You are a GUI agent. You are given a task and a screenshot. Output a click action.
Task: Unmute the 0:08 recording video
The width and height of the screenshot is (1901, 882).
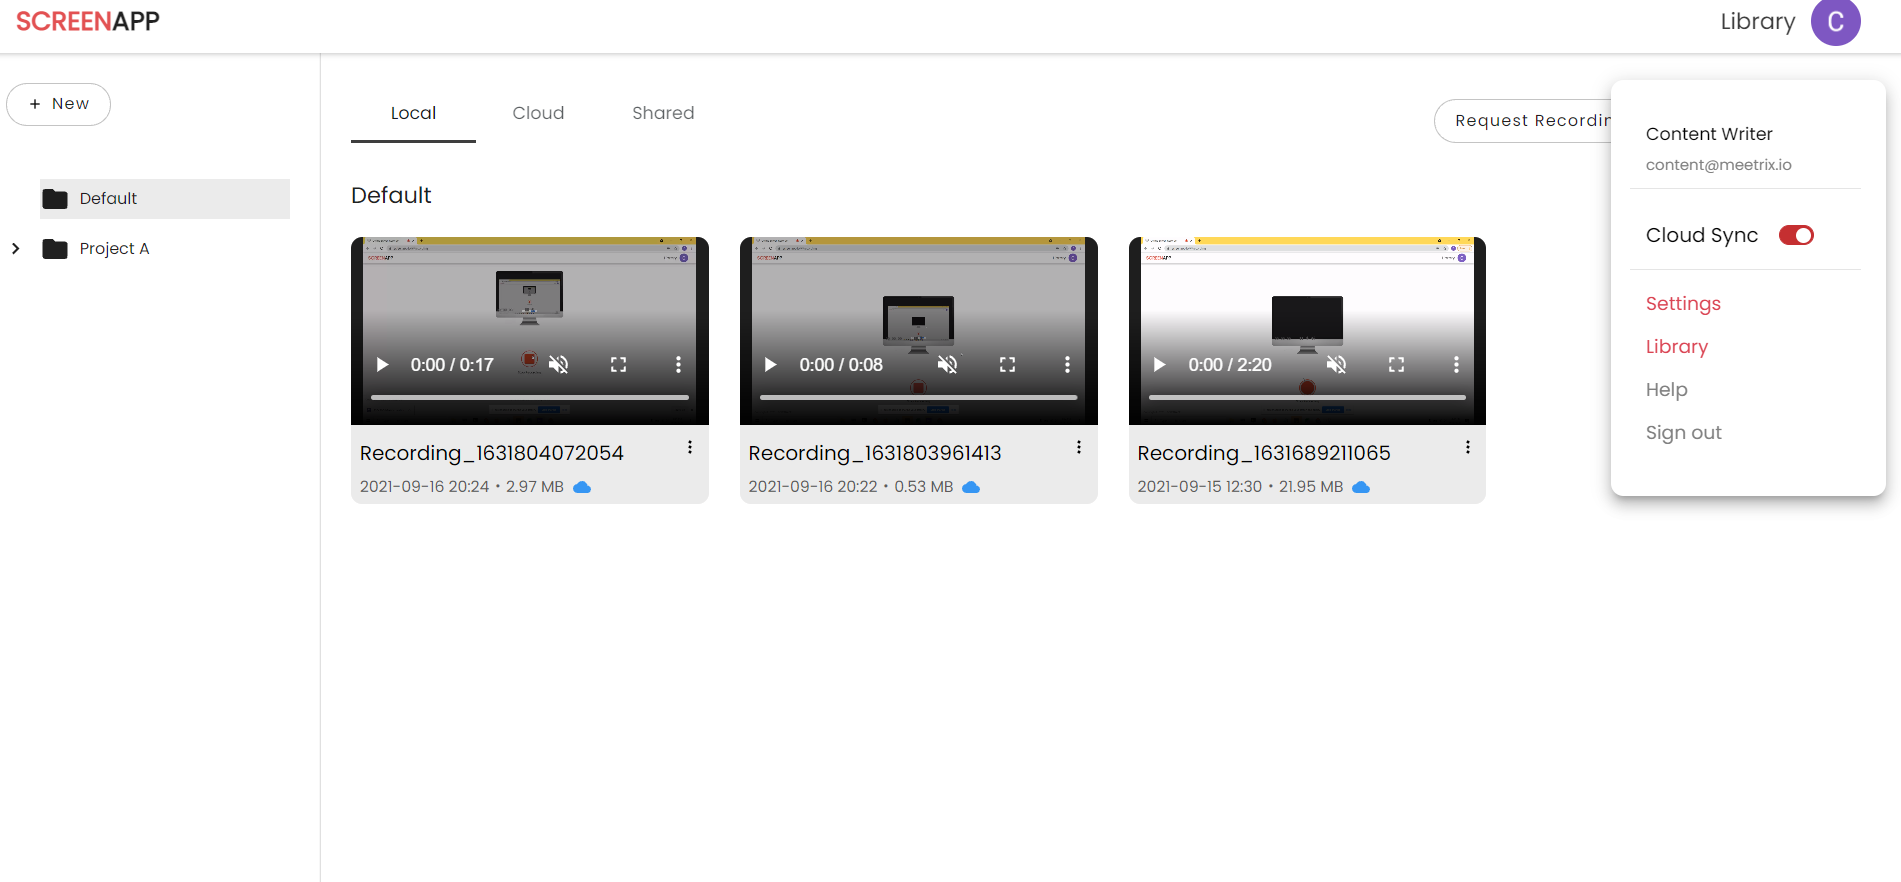point(947,365)
